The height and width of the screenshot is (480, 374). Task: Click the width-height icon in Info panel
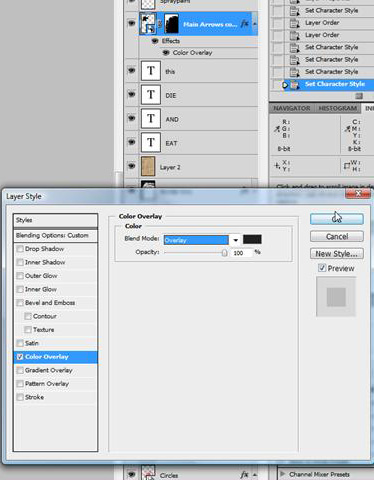click(x=347, y=166)
